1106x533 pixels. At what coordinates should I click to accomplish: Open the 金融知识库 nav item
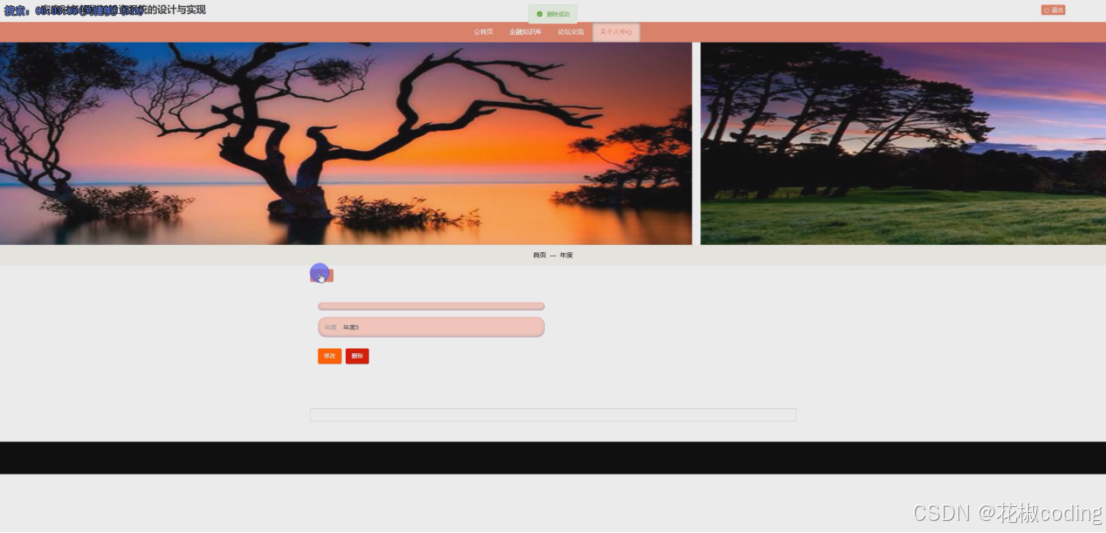[x=525, y=32]
